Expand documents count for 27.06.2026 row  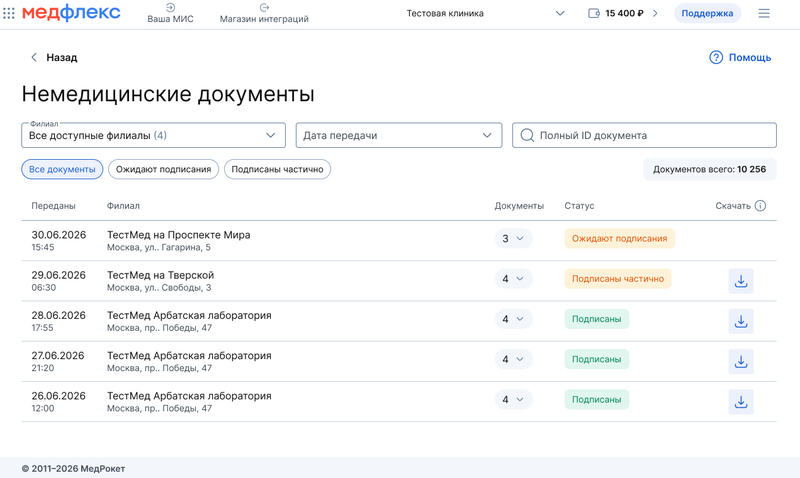click(513, 359)
